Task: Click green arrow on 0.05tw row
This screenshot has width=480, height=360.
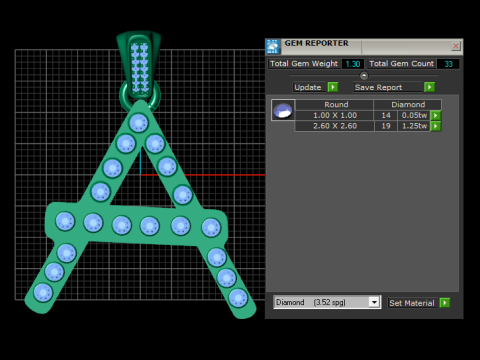Action: click(436, 115)
